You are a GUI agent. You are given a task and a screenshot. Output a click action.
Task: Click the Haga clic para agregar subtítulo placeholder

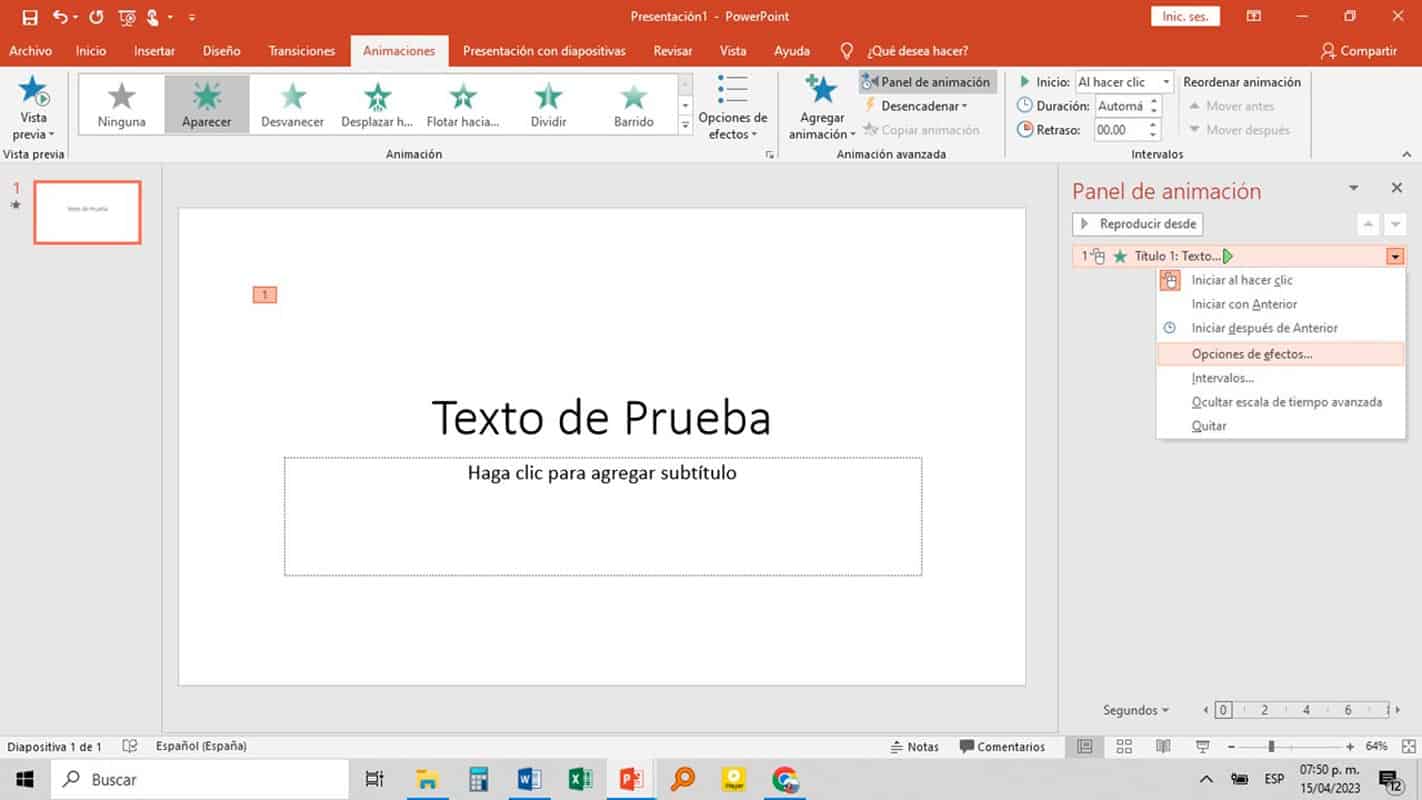[603, 516]
